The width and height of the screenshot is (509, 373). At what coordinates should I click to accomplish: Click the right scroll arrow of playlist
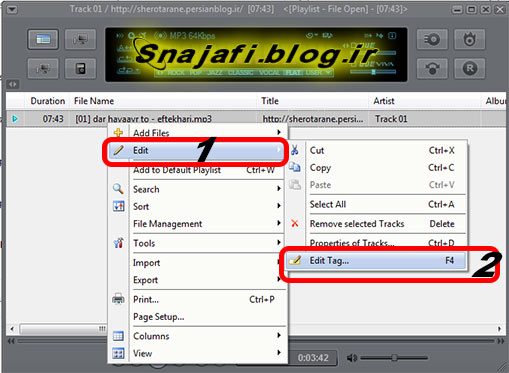tap(499, 329)
